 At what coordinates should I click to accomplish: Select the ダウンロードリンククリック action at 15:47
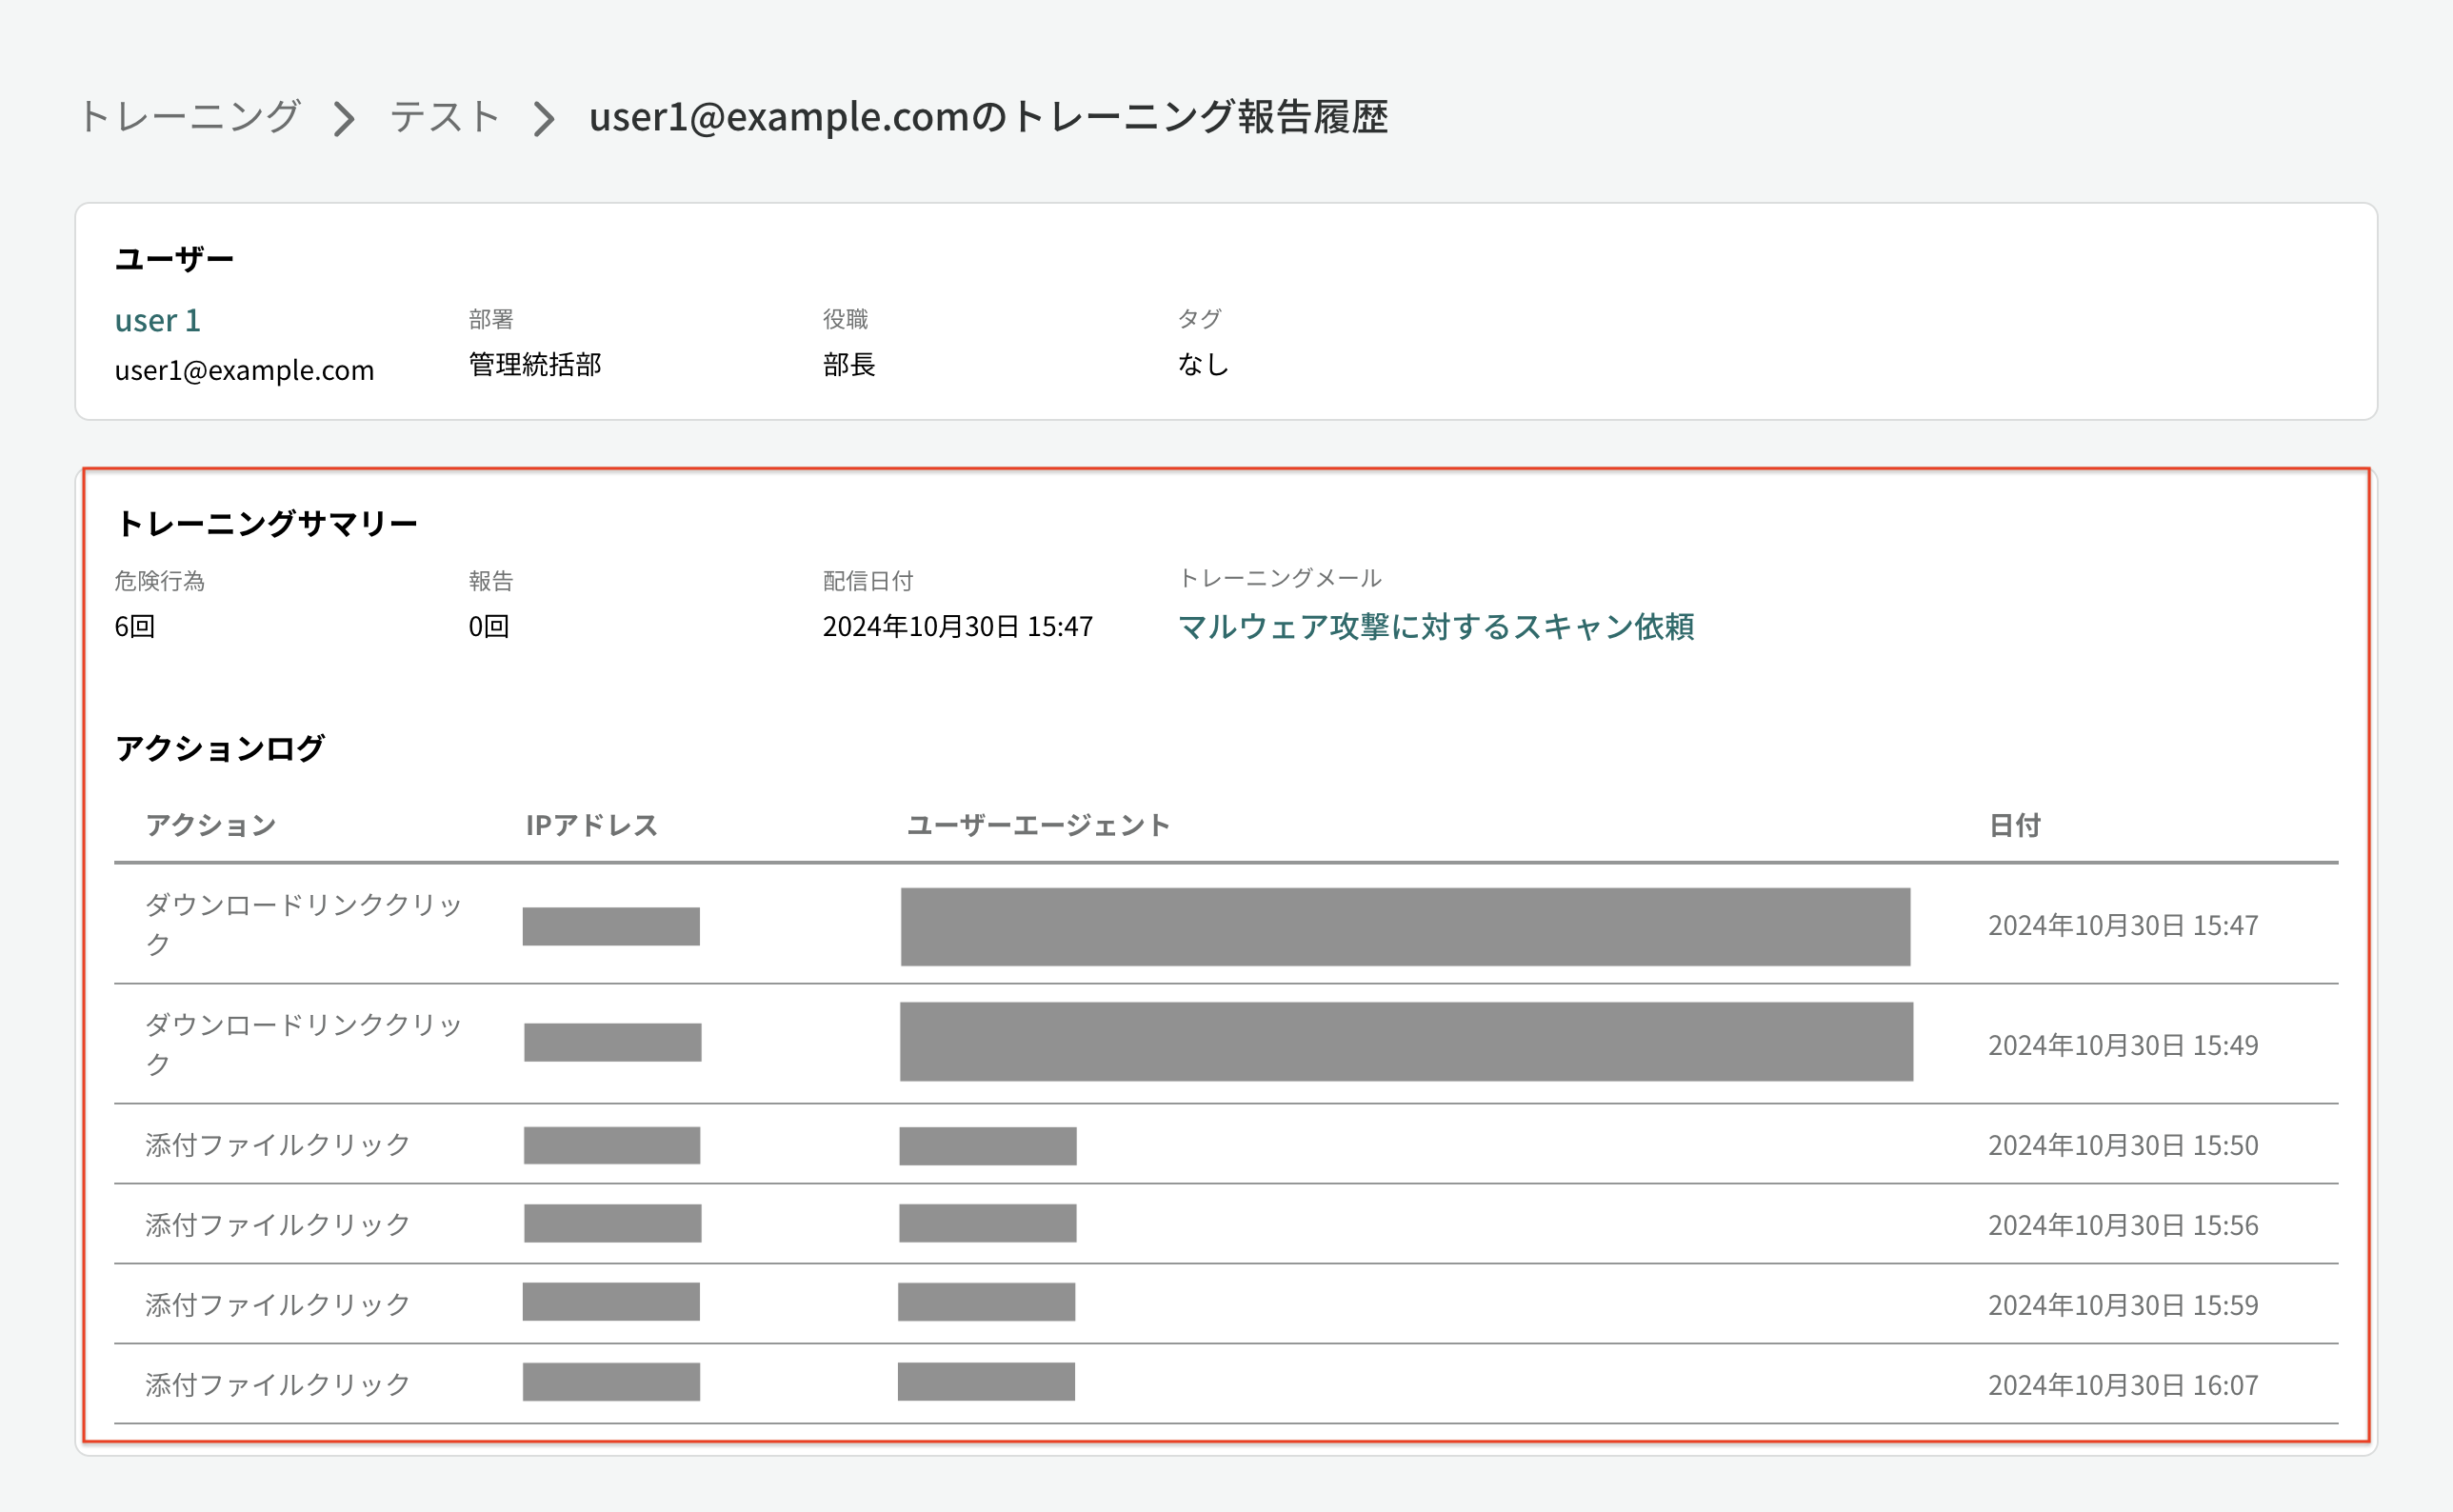(x=303, y=924)
